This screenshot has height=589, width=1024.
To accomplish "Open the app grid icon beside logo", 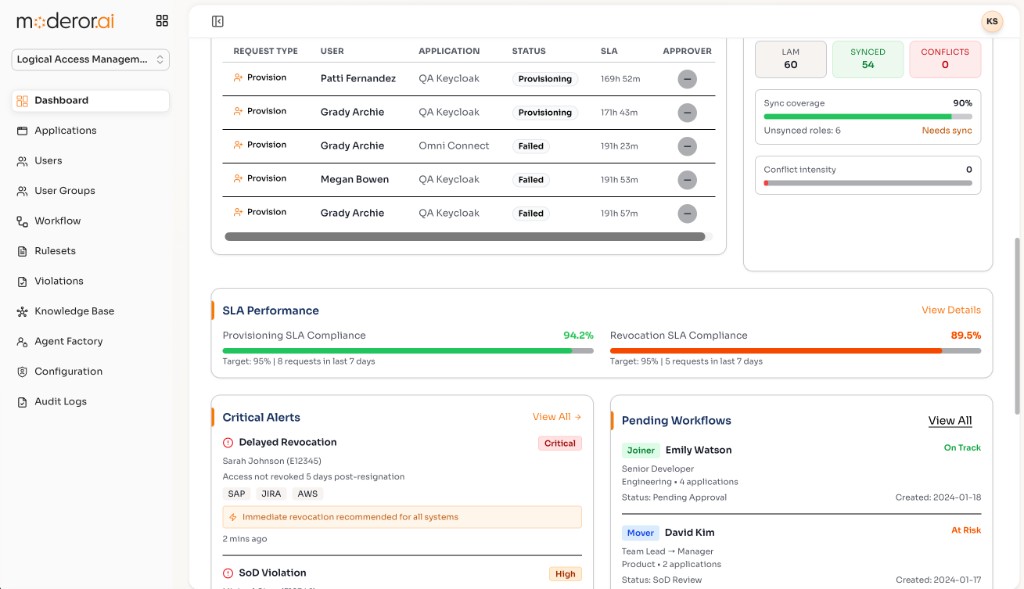I will click(x=162, y=21).
